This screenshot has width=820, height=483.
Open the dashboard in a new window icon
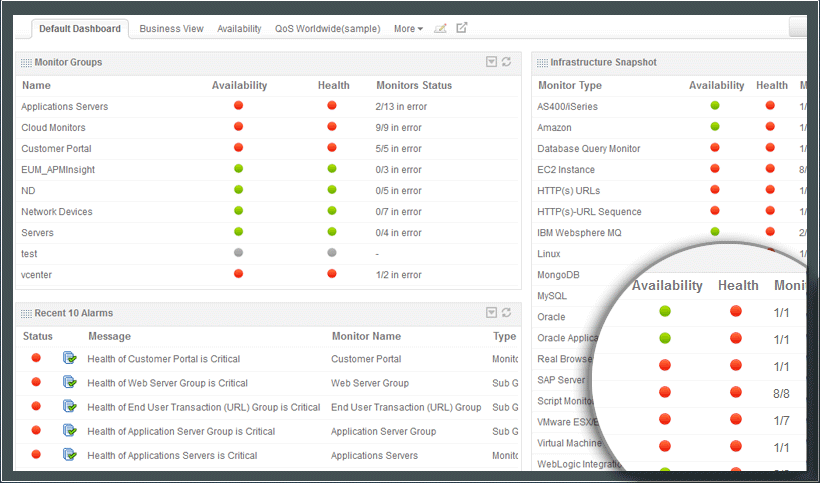(461, 28)
